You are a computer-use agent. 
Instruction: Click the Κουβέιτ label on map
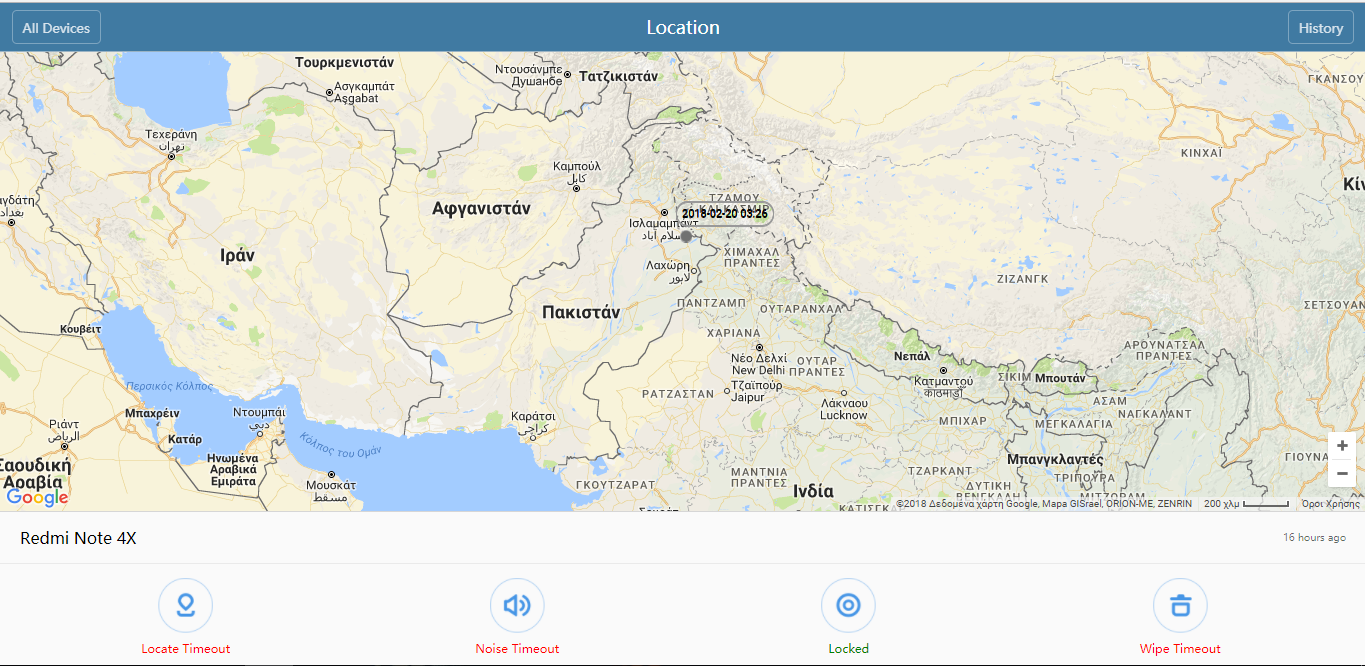(80, 328)
